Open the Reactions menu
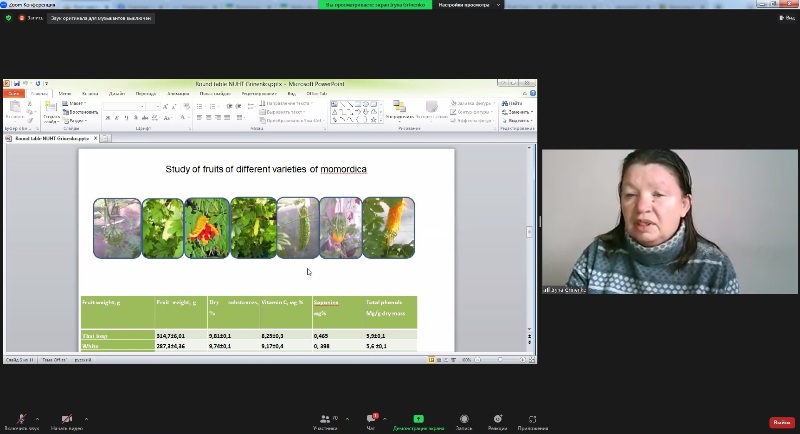This screenshot has height=434, width=800. (497, 419)
